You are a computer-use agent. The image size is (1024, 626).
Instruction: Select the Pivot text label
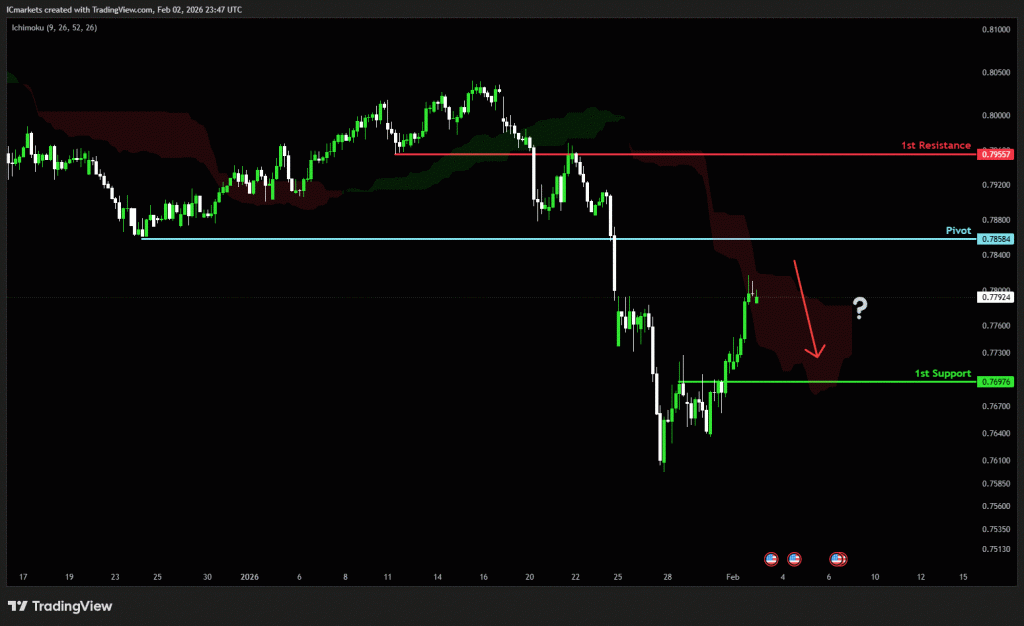[958, 230]
